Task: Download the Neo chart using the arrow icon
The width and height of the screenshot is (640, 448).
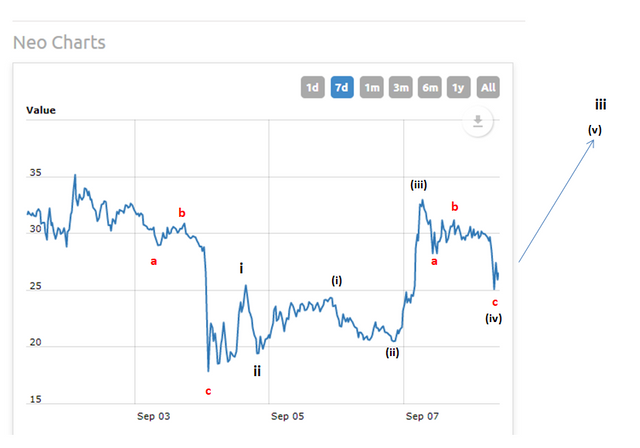Action: point(478,122)
